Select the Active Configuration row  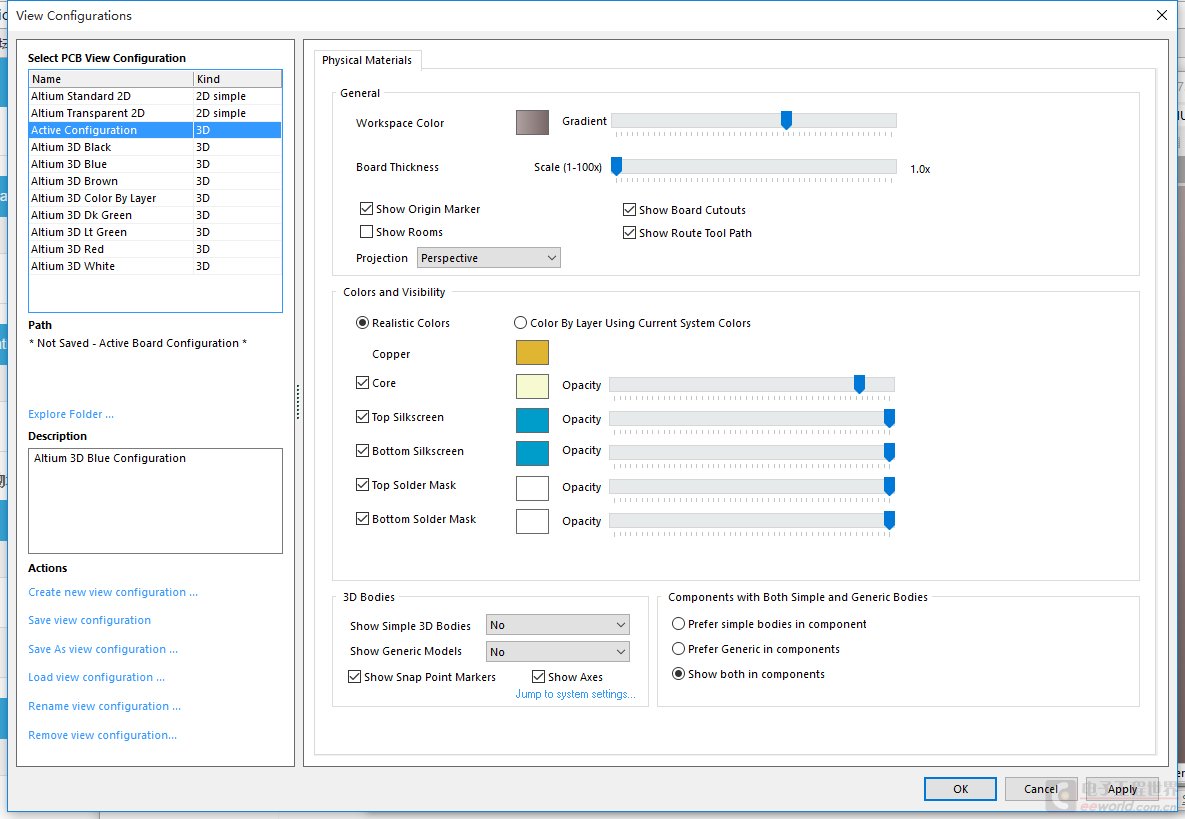tap(155, 130)
